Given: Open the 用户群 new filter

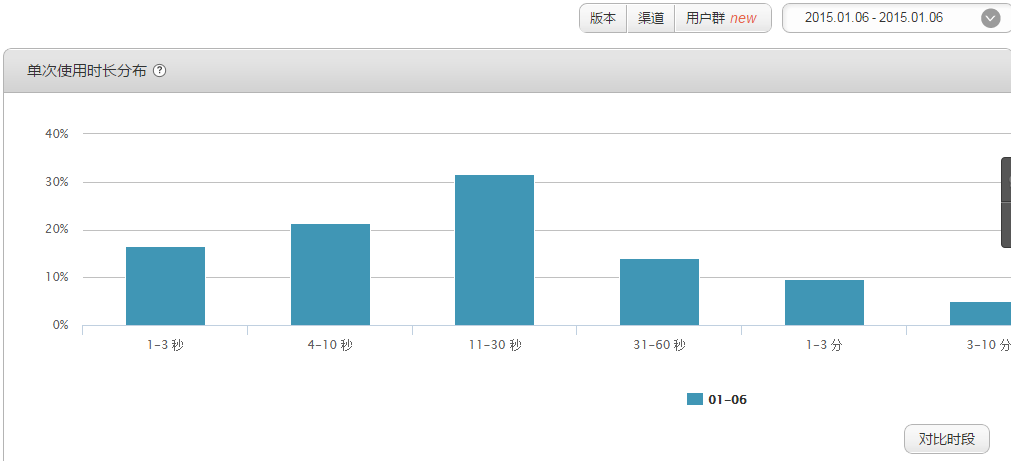Looking at the screenshot, I should pos(723,18).
